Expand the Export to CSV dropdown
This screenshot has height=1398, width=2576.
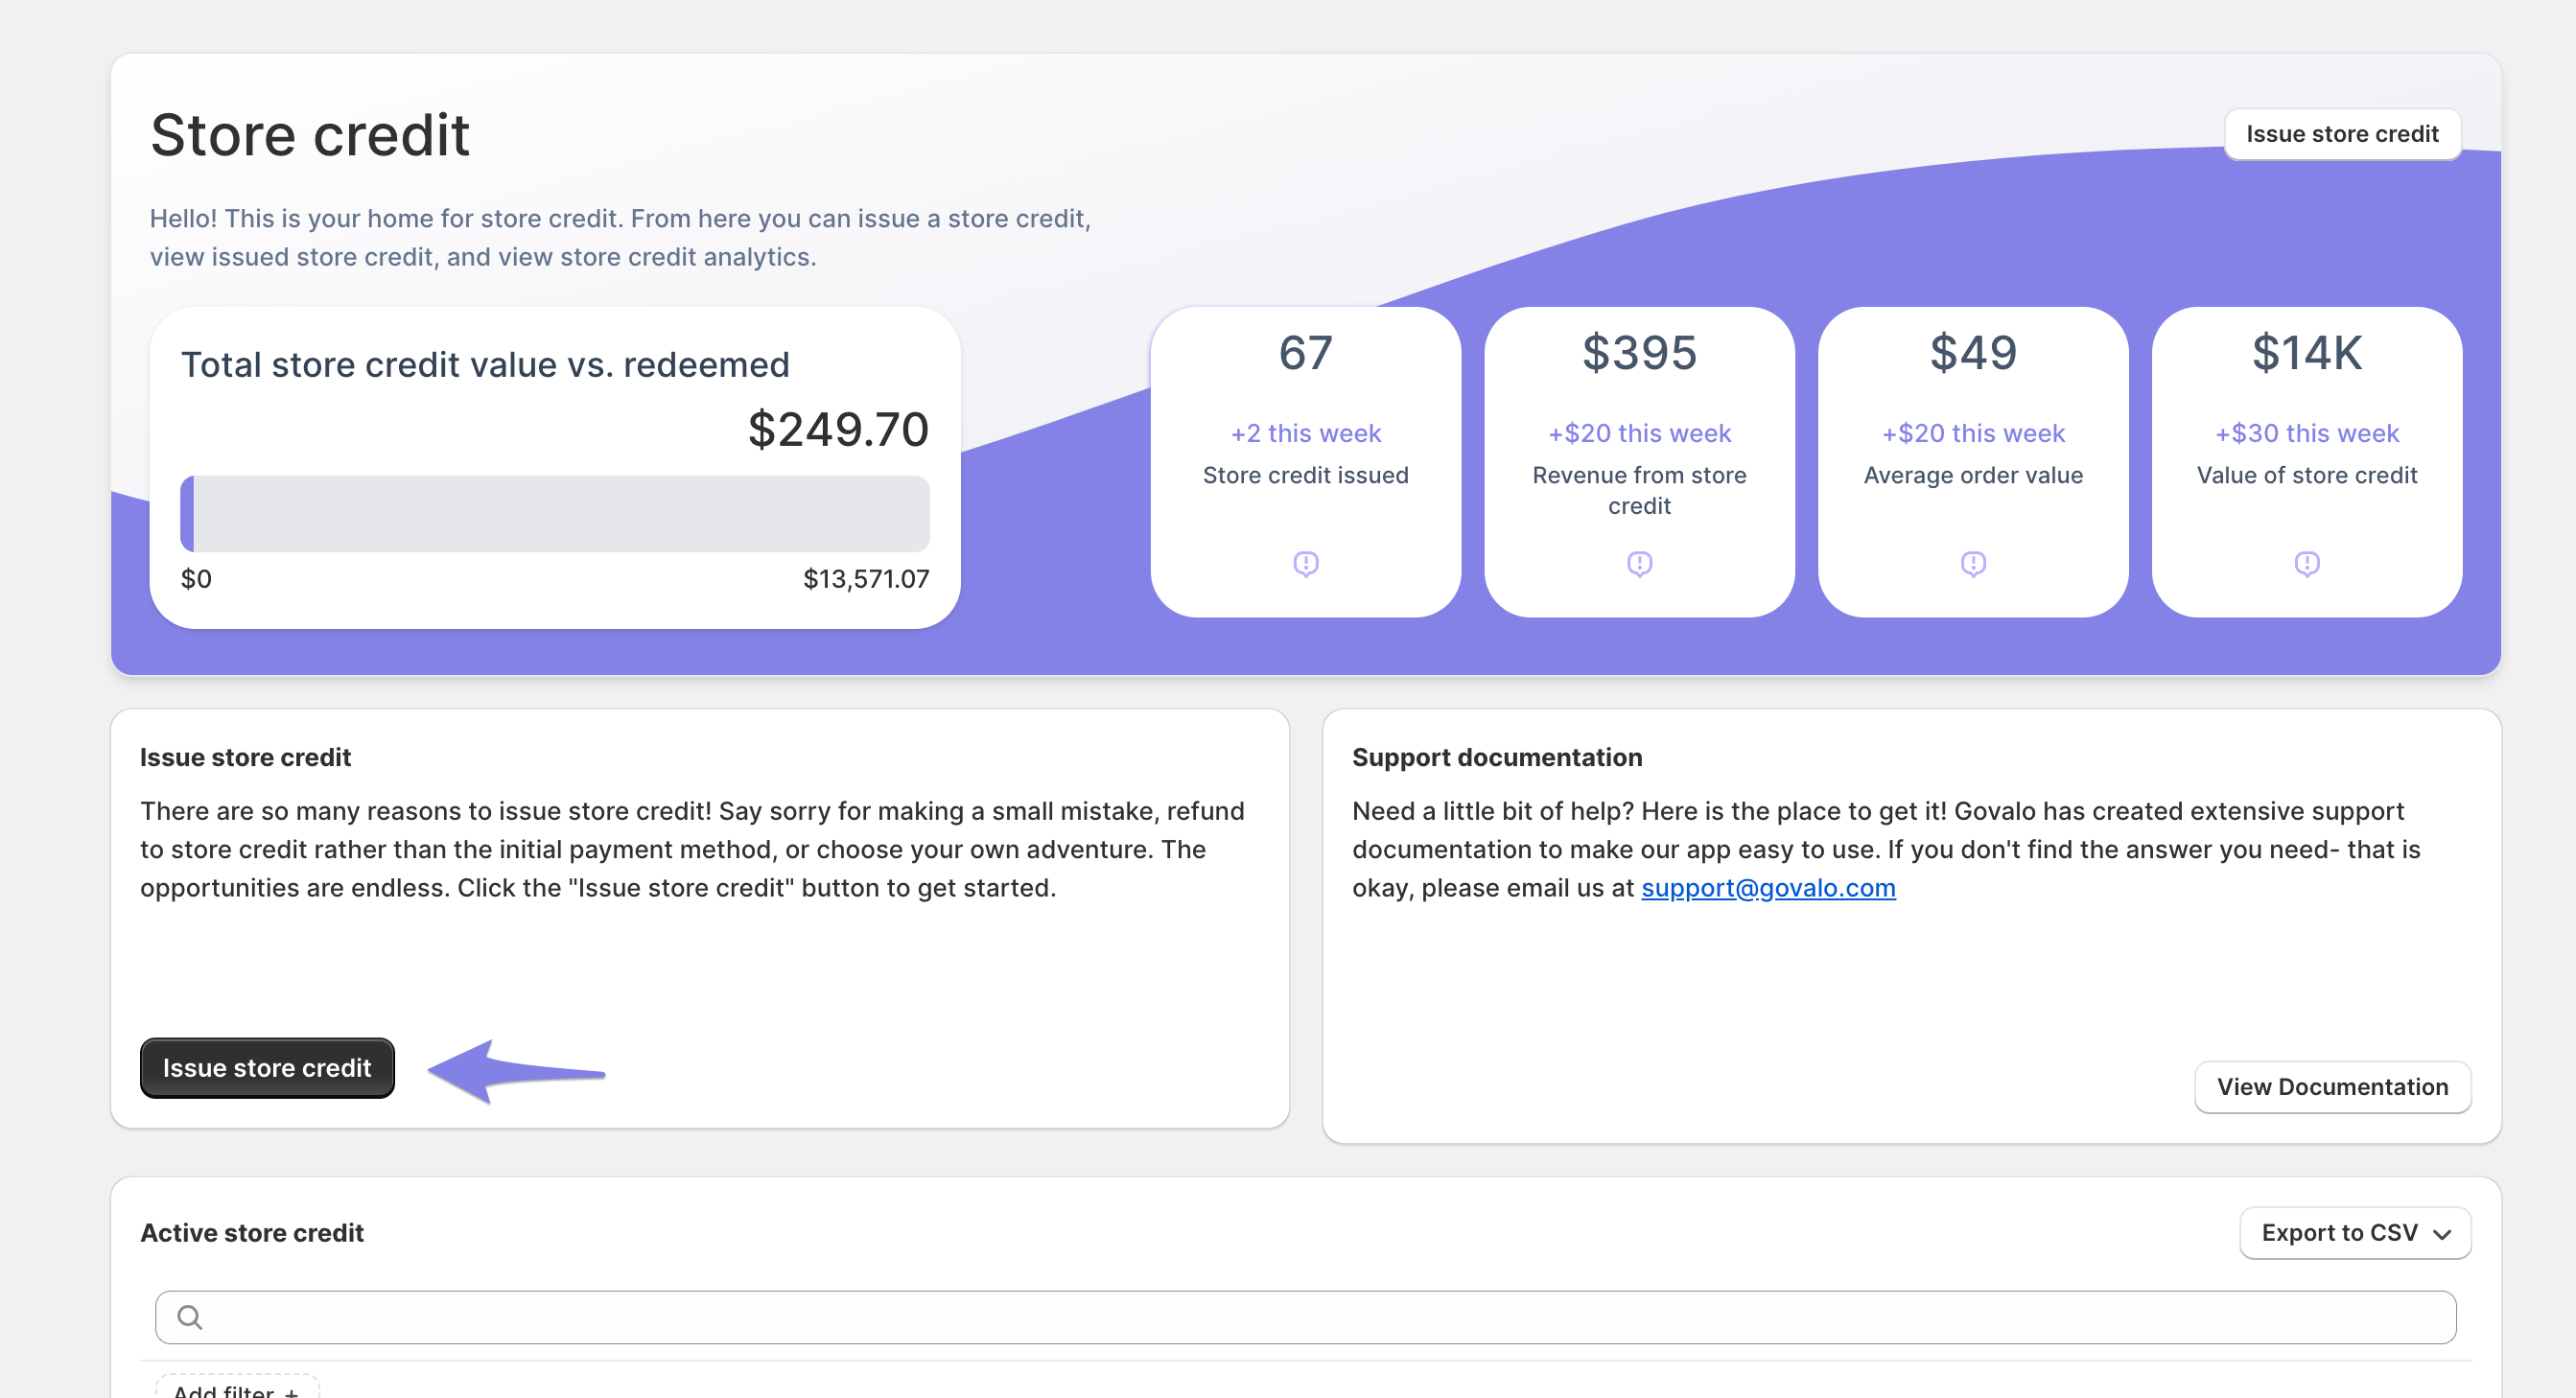(2354, 1233)
